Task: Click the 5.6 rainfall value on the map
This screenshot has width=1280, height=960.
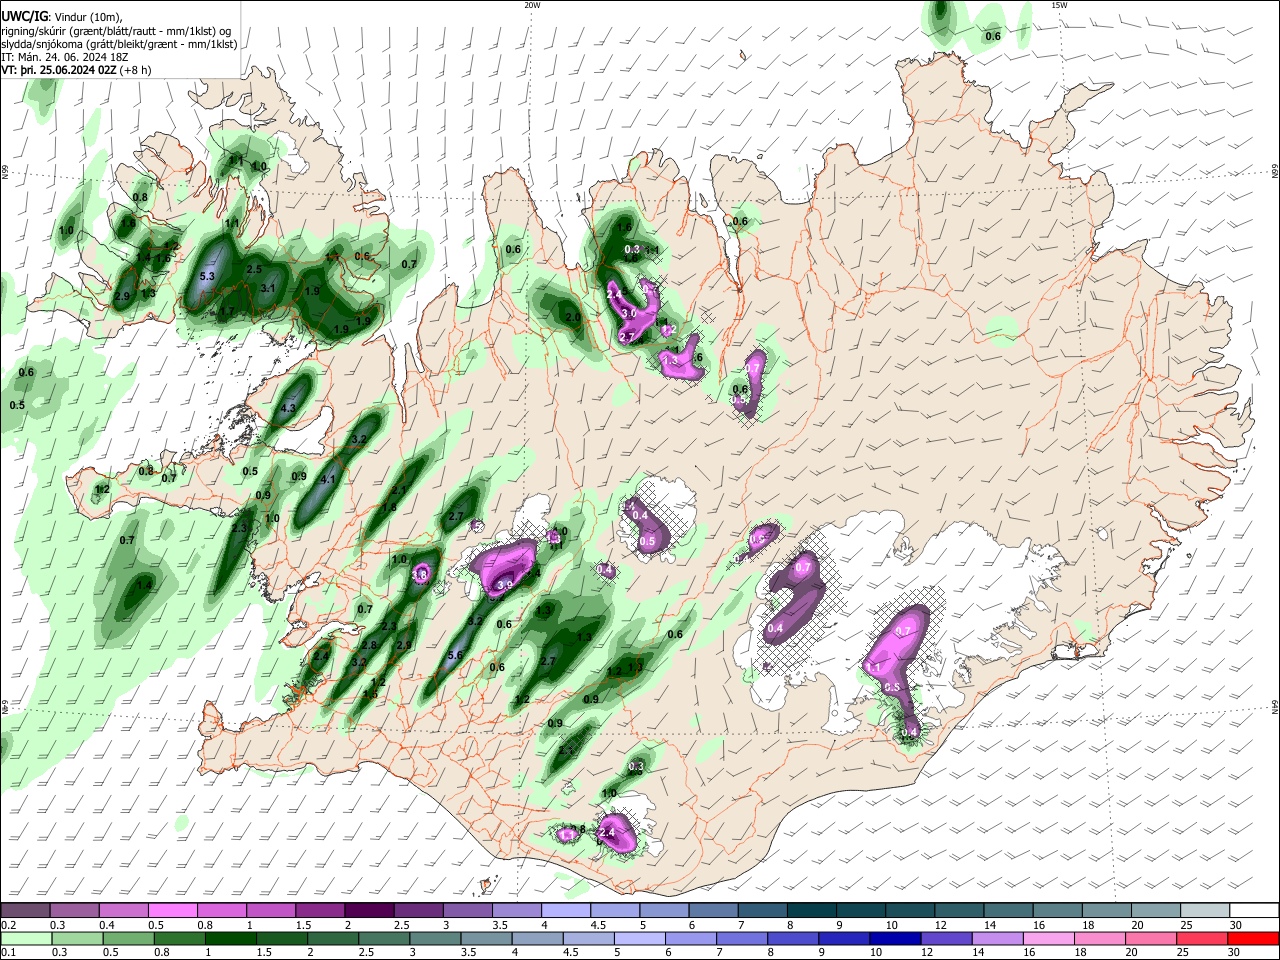Action: (454, 655)
